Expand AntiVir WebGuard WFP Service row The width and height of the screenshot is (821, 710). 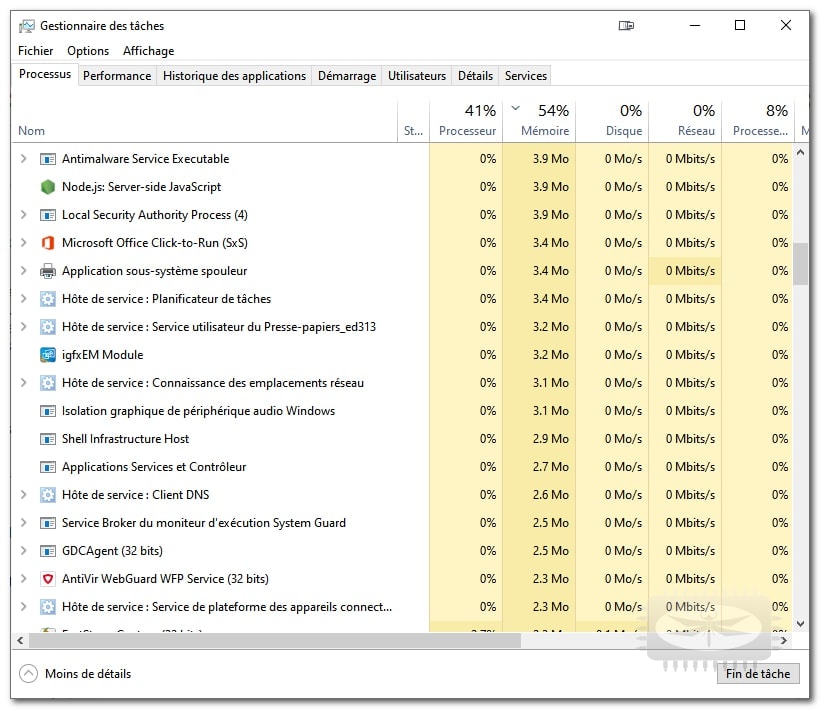[x=23, y=579]
